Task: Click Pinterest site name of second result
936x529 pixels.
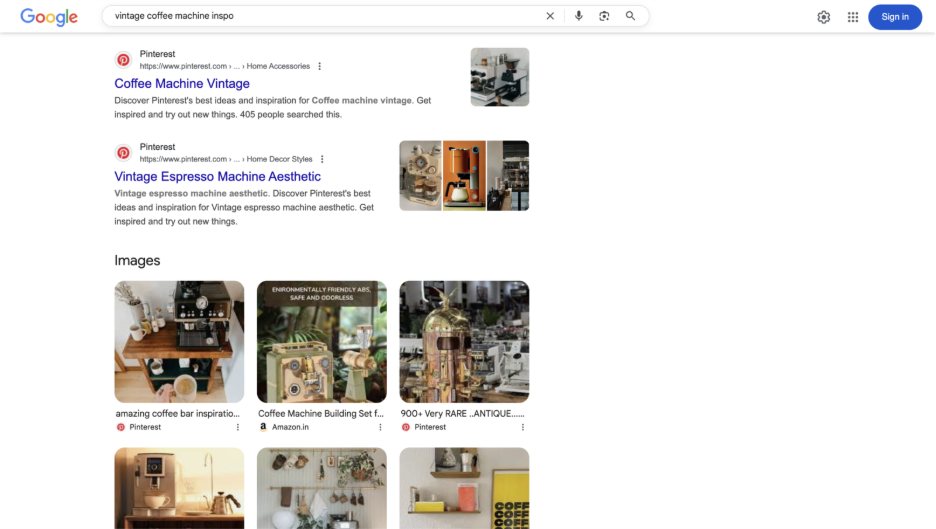Action: point(158,147)
